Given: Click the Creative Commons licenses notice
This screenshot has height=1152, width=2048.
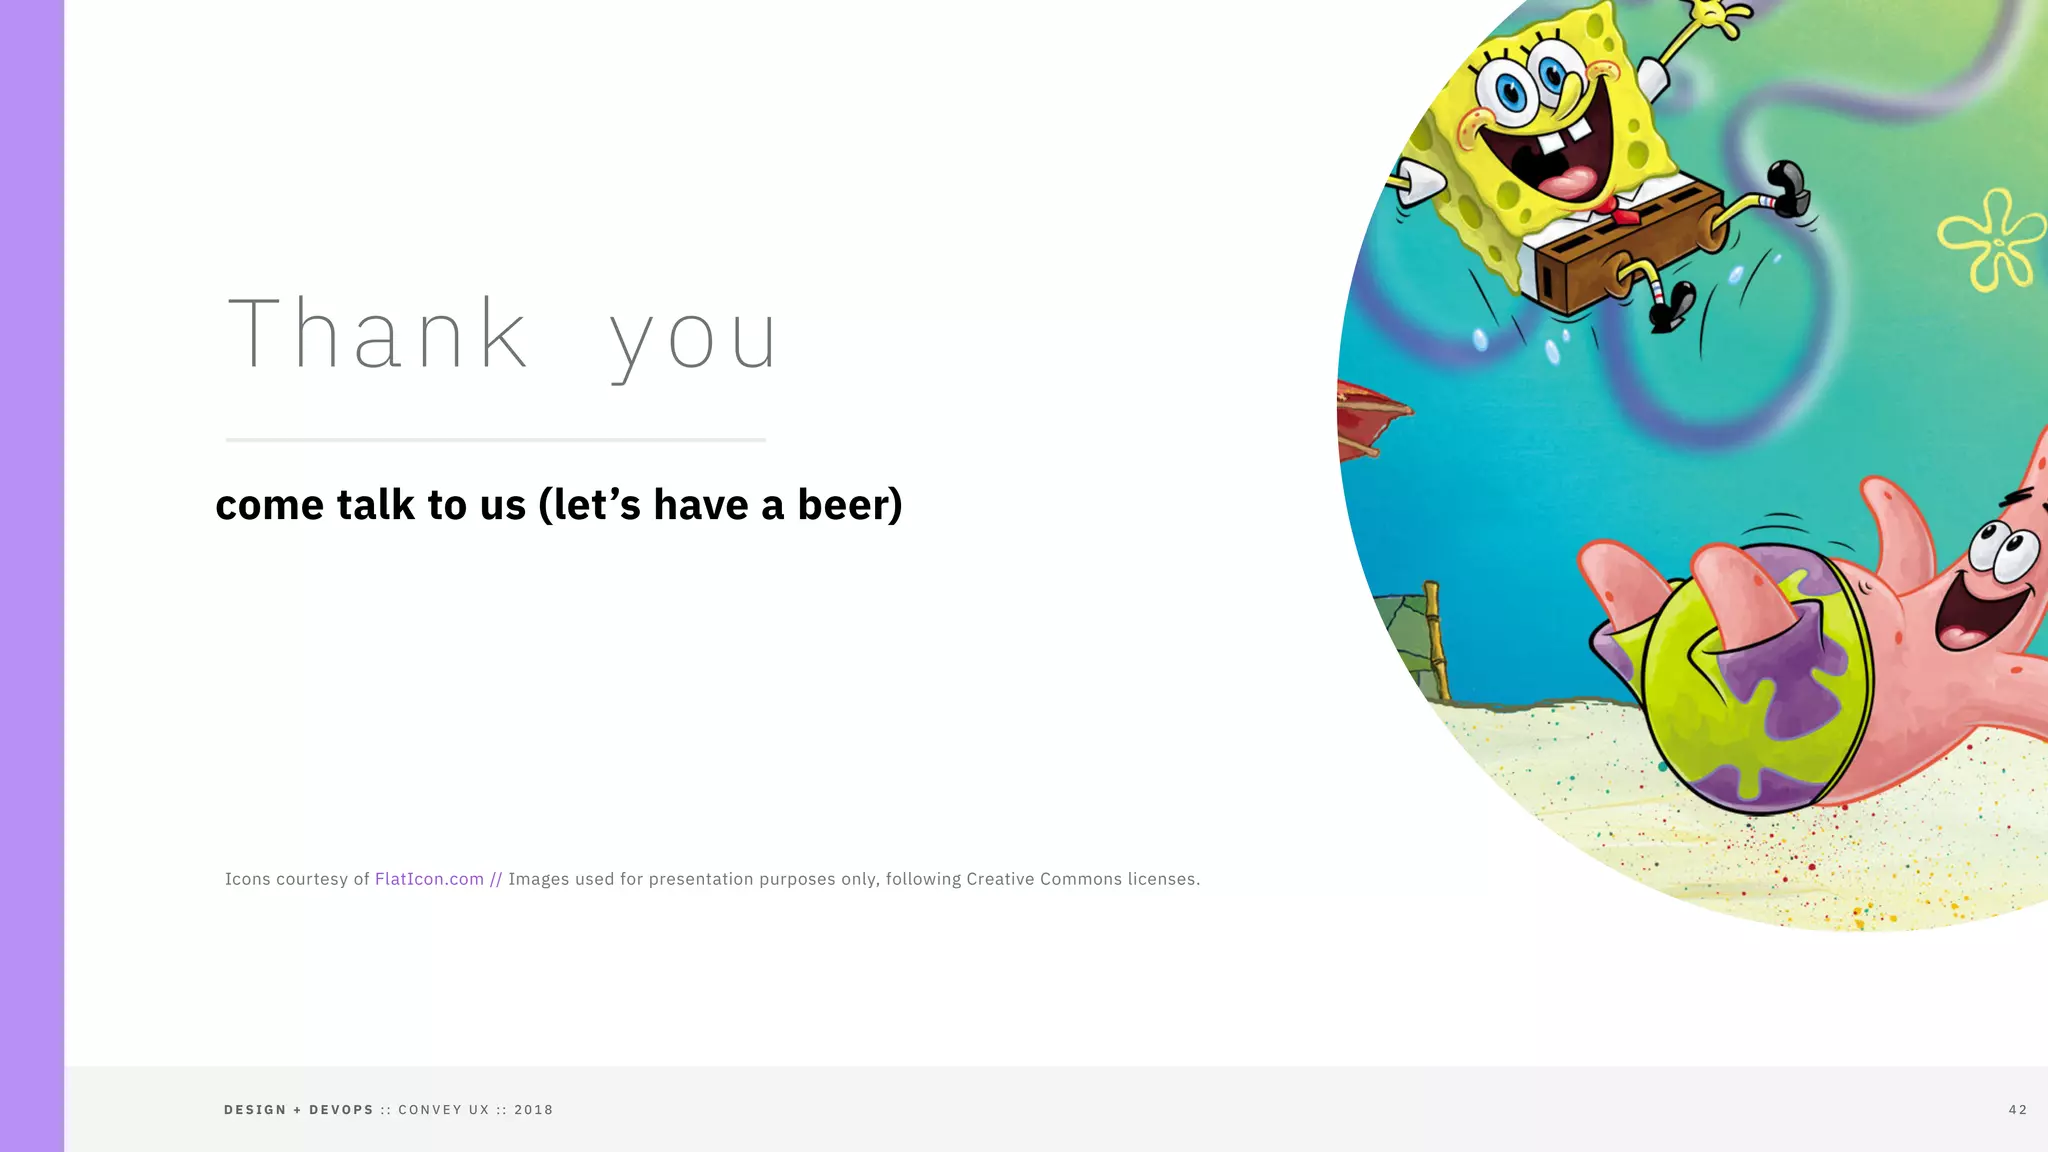Looking at the screenshot, I should [854, 879].
